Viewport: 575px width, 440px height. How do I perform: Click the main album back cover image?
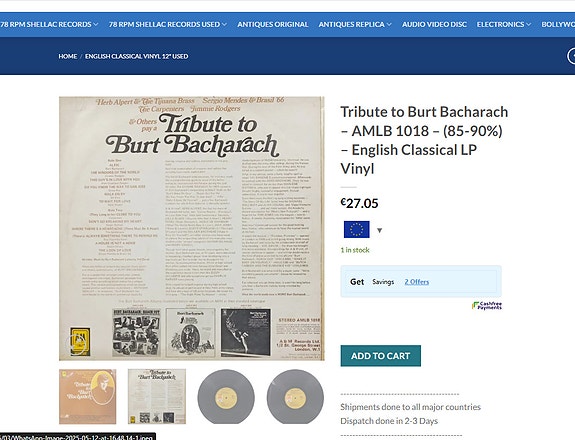pos(192,228)
